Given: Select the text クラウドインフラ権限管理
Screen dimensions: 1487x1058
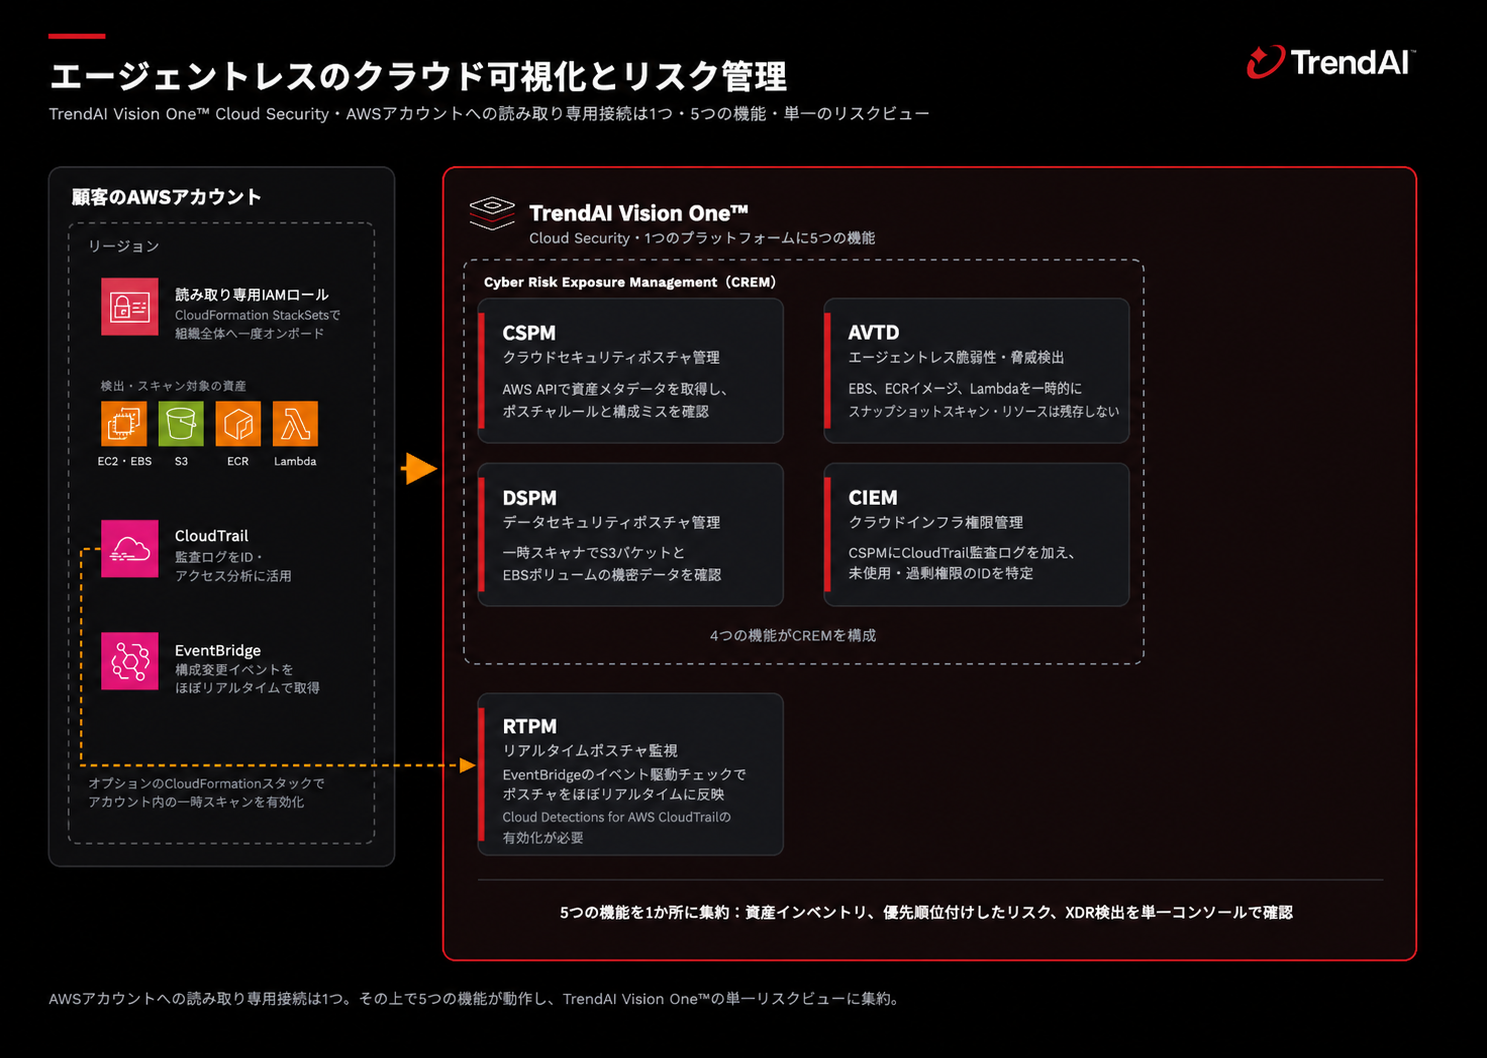Looking at the screenshot, I should 936,522.
